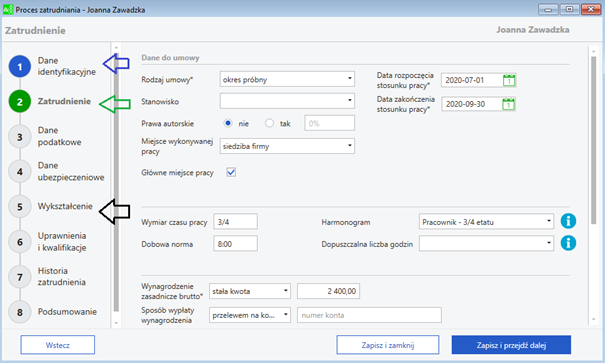
Task: Select 'tak' for Prawa autorskie
Action: [x=269, y=123]
